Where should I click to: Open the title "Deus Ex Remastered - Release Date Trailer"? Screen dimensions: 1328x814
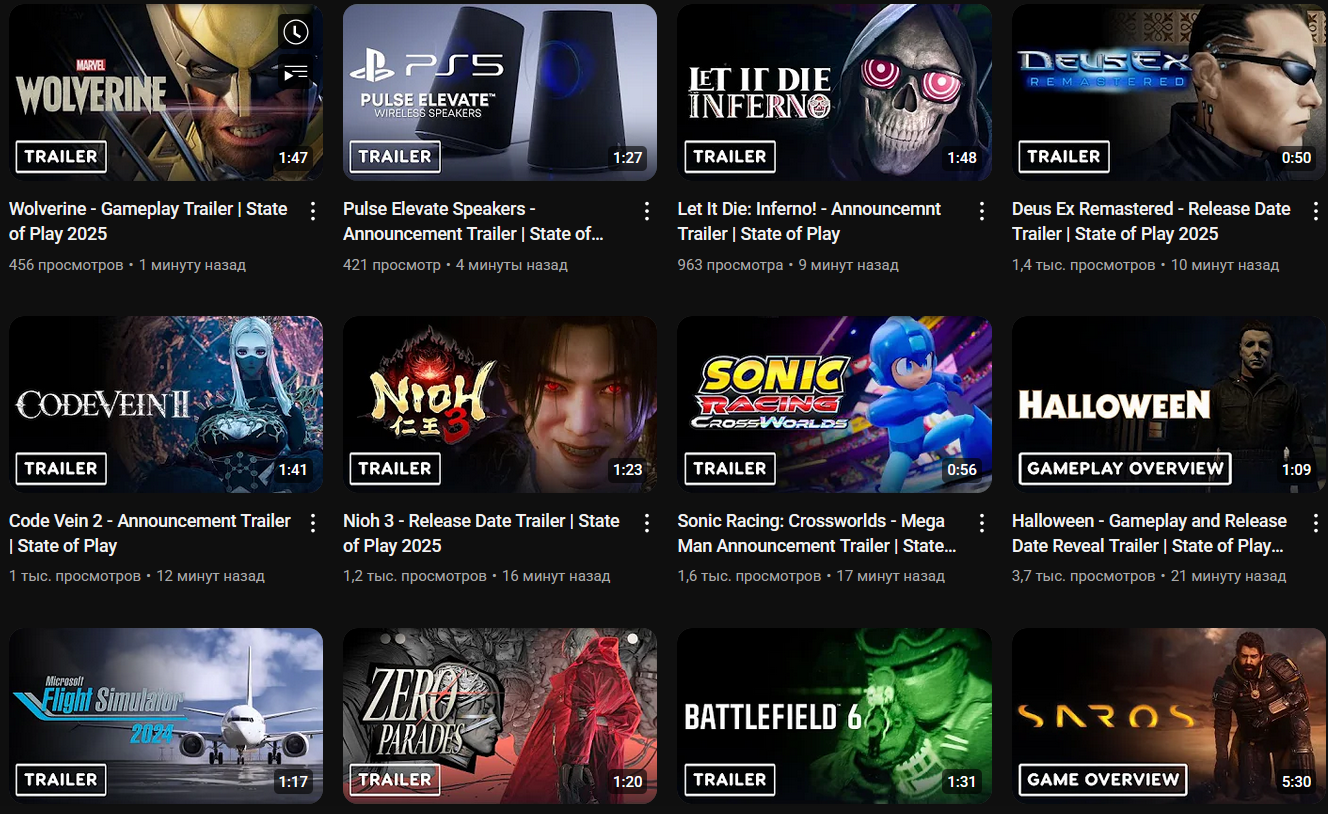pyautogui.click(x=1151, y=221)
